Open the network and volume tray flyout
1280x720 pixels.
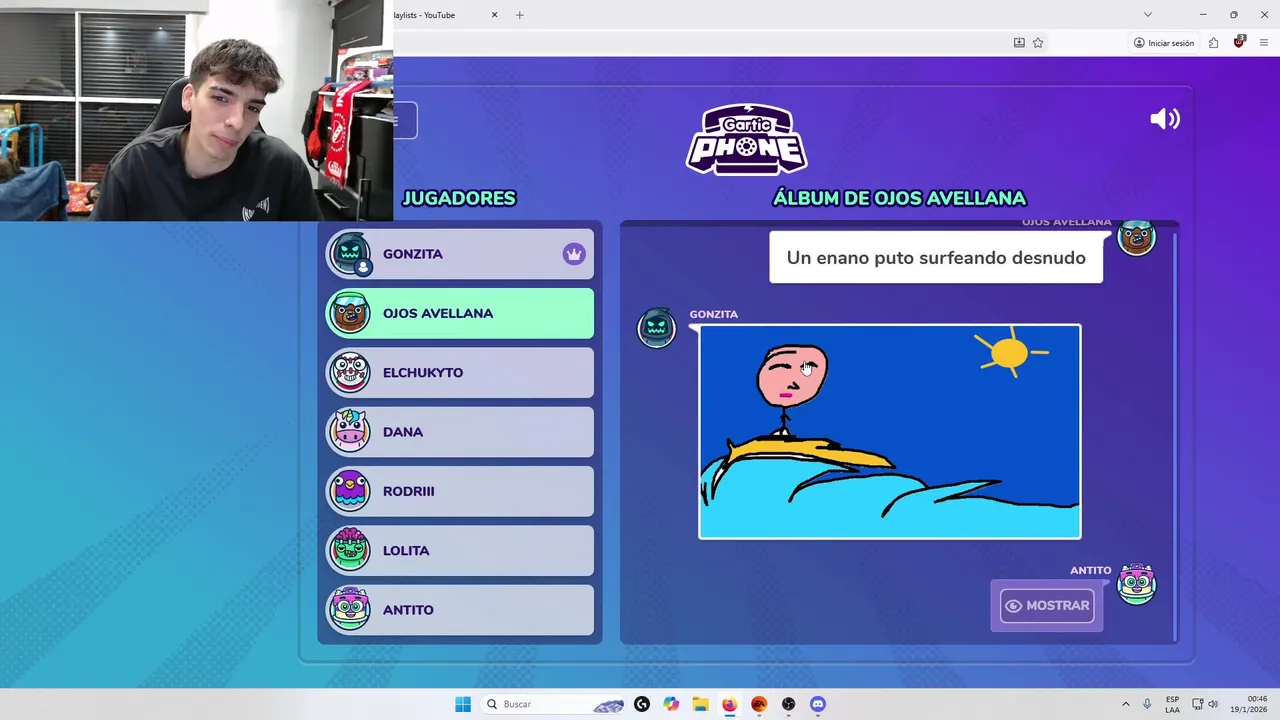[1203, 704]
